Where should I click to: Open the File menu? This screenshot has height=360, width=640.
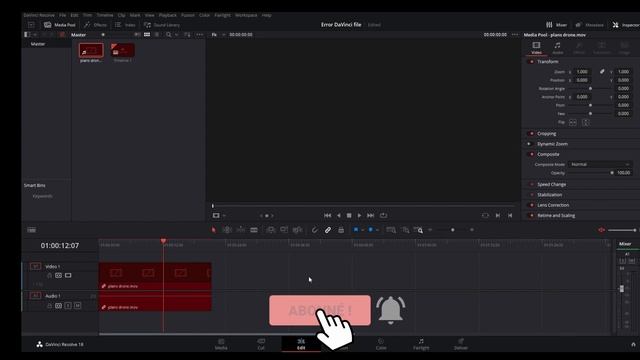pyautogui.click(x=62, y=15)
